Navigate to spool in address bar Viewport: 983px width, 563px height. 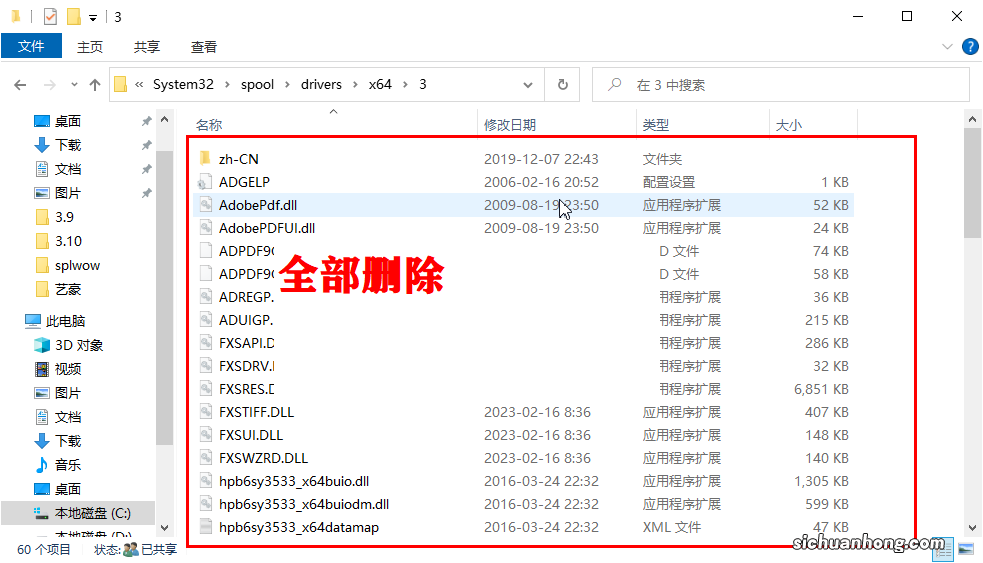point(257,84)
